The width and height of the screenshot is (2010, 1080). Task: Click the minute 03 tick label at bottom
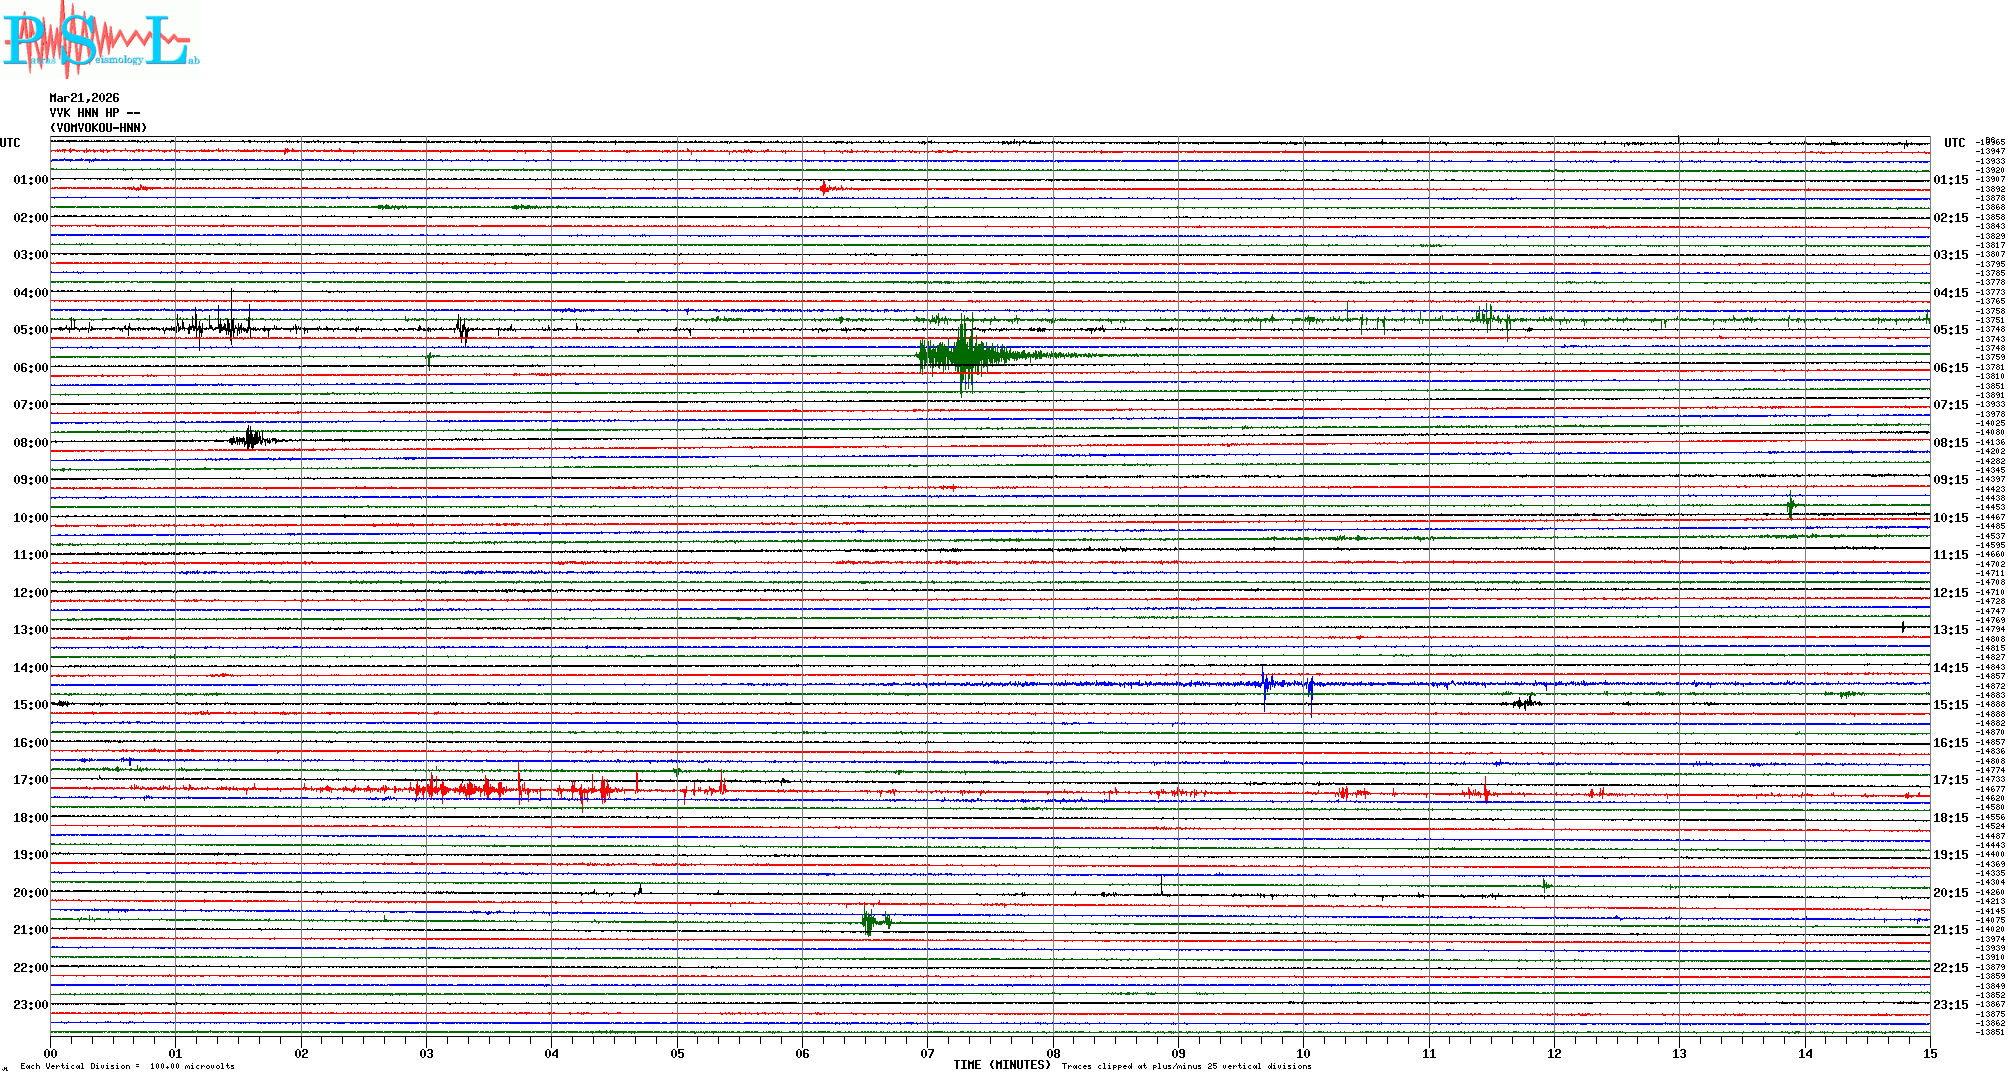[x=427, y=1053]
